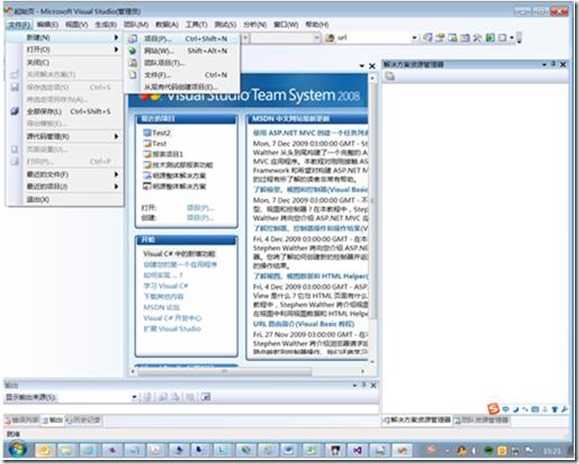This screenshot has height=464, width=579.
Task: Select 全部保存(L) in File menu
Action: (66, 111)
